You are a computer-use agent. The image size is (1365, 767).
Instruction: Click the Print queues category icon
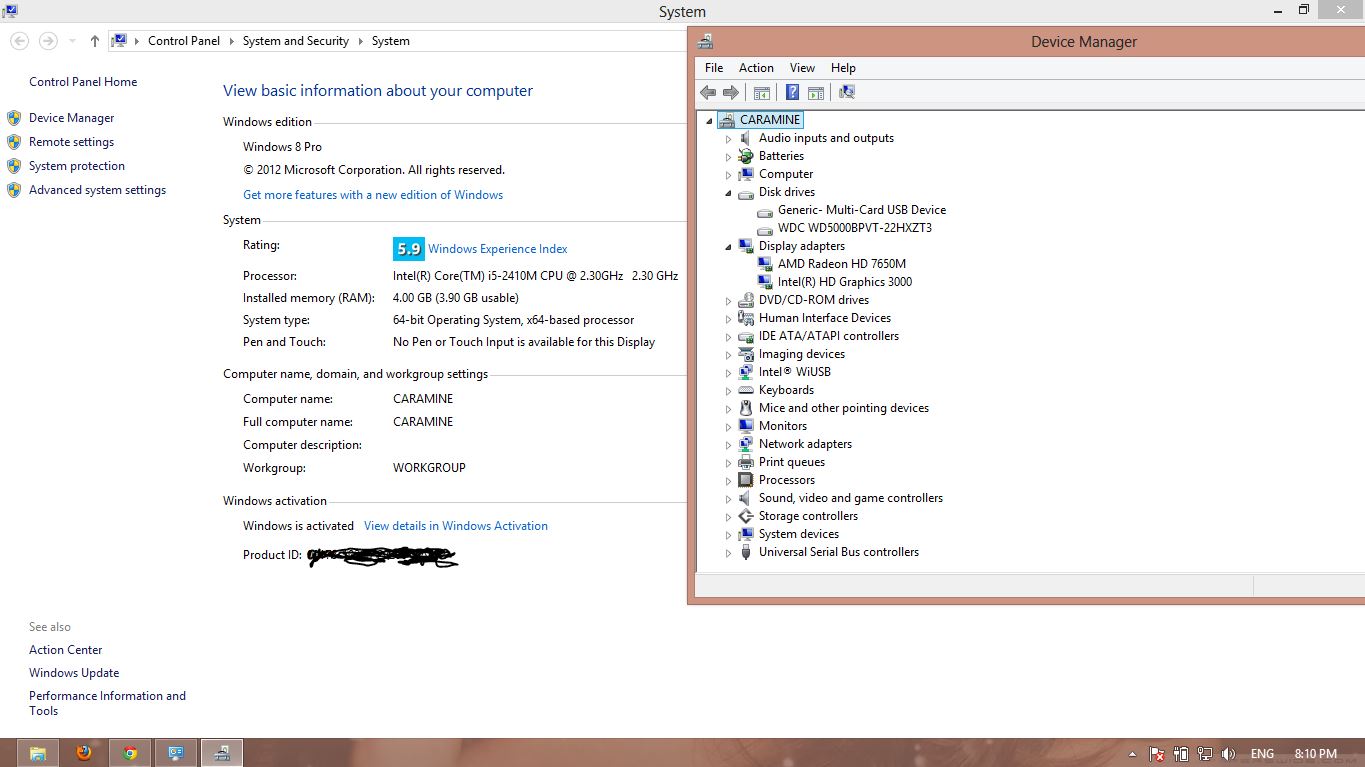click(746, 462)
